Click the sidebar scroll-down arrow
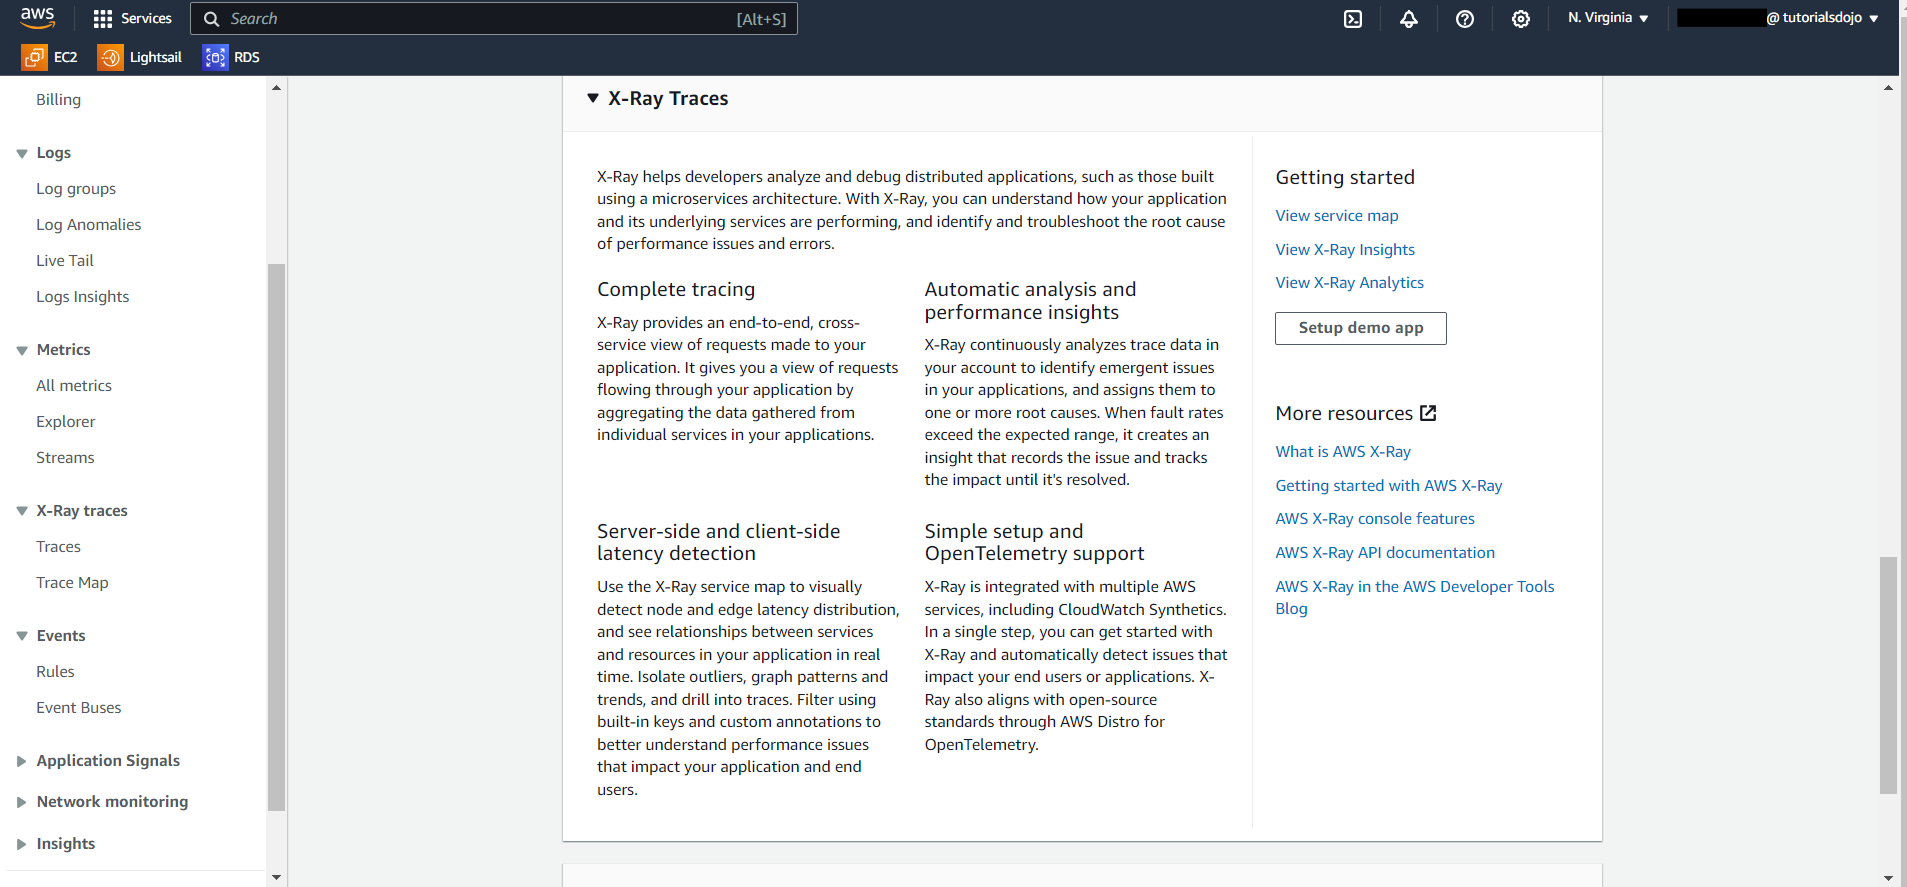The height and width of the screenshot is (887, 1907). pos(276,878)
